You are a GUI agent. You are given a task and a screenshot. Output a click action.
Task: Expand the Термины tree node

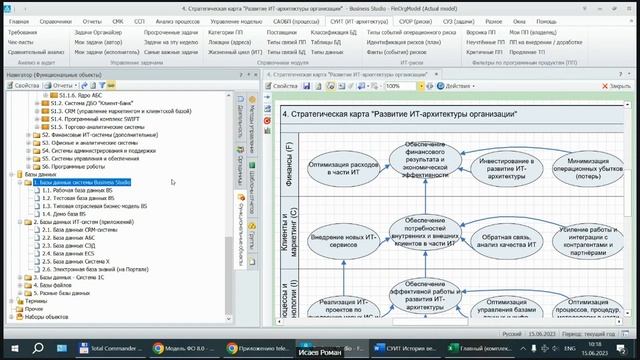[11, 301]
